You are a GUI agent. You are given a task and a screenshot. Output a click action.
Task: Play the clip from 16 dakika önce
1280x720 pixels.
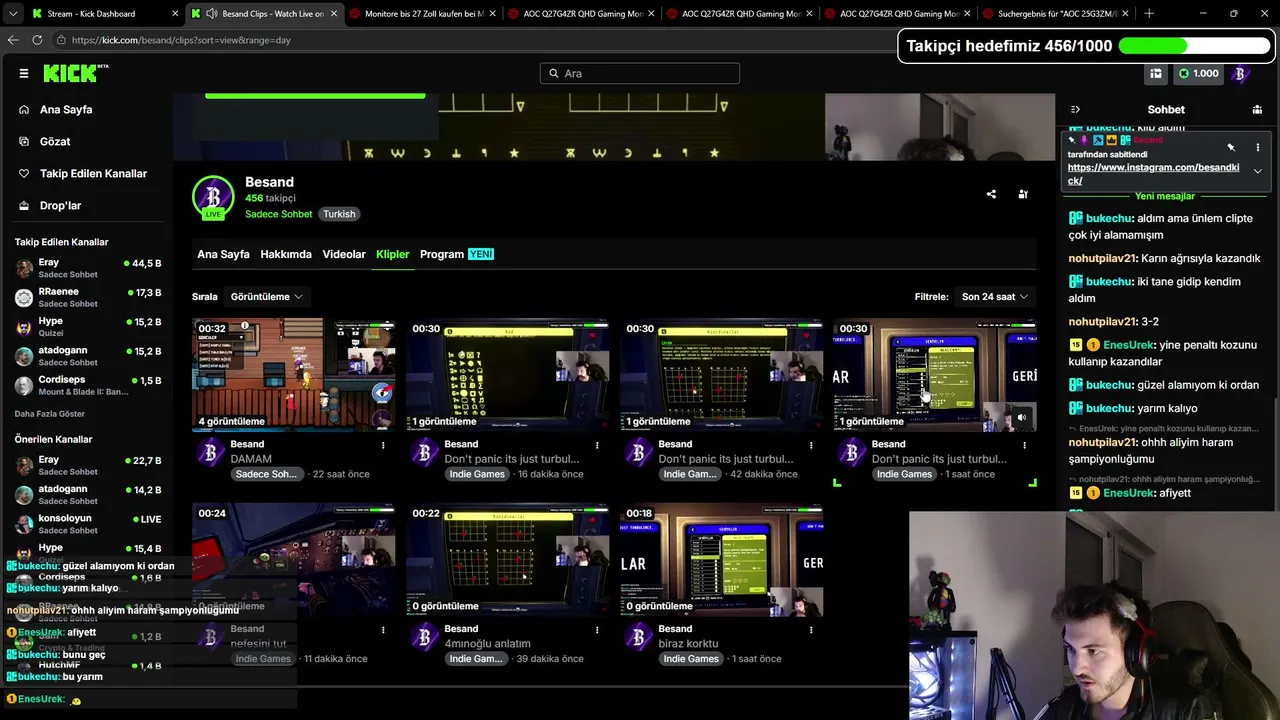(x=507, y=375)
